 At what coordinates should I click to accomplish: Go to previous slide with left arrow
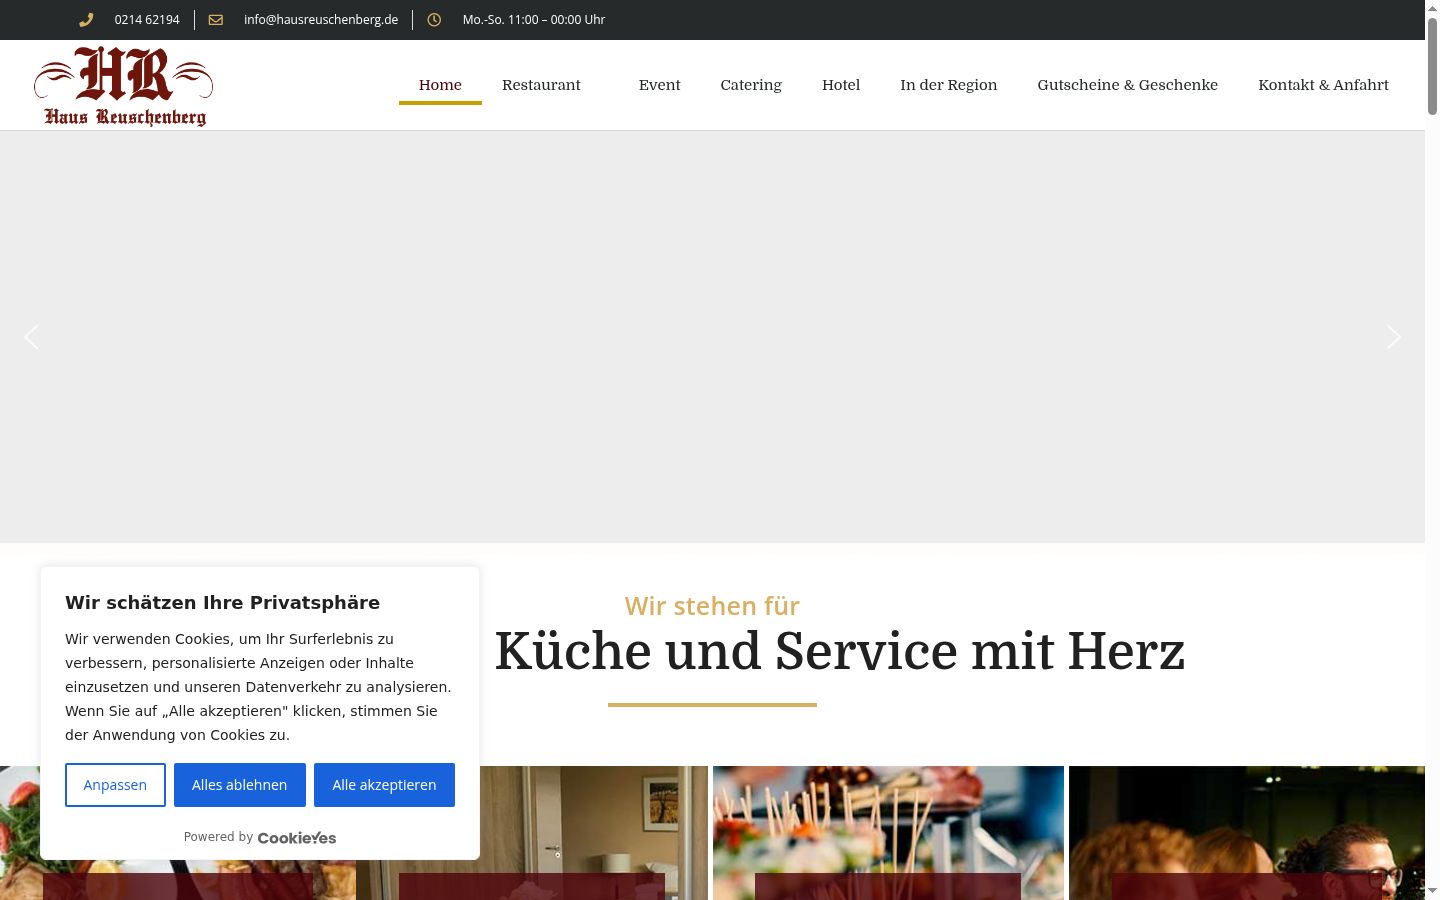tap(31, 337)
